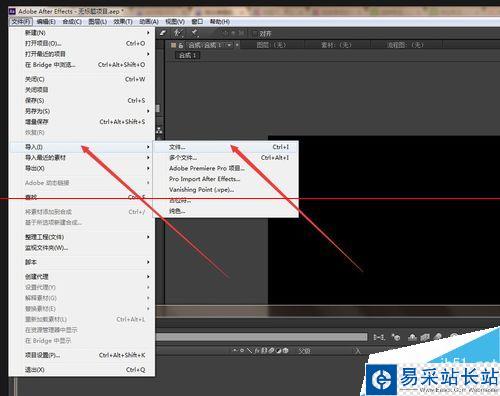This screenshot has width=500, height=396.
Task: Click the 合成 1 breadcrumb tab
Action: point(188,55)
